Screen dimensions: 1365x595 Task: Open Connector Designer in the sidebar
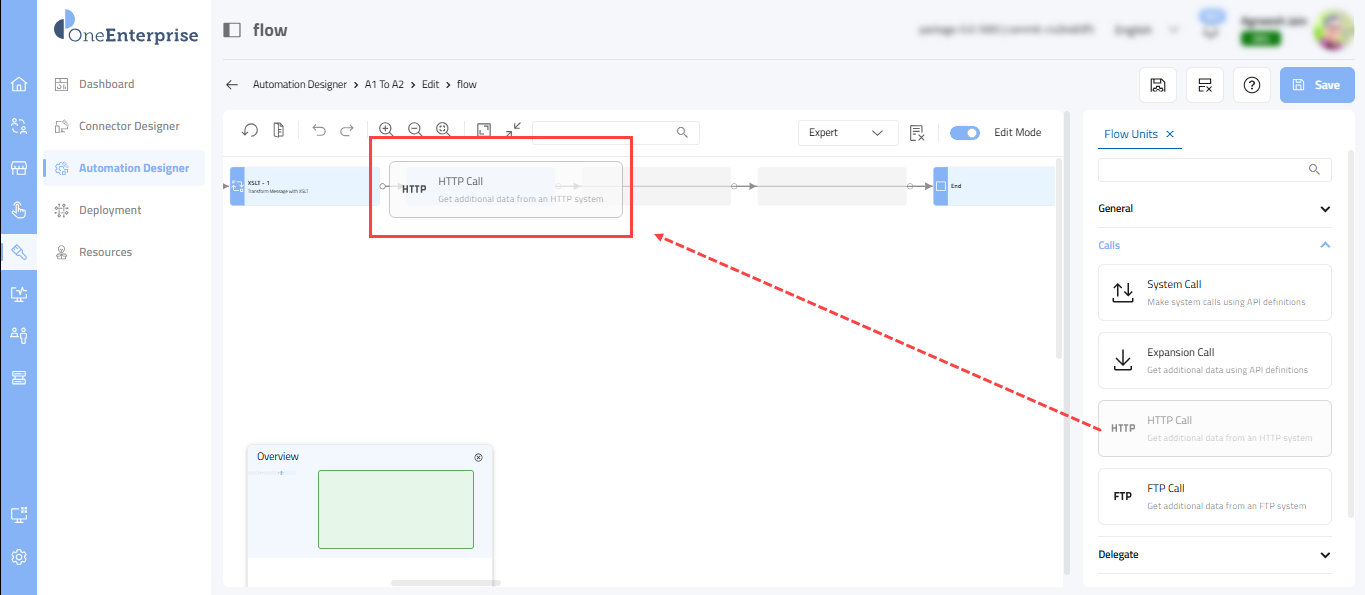129,126
